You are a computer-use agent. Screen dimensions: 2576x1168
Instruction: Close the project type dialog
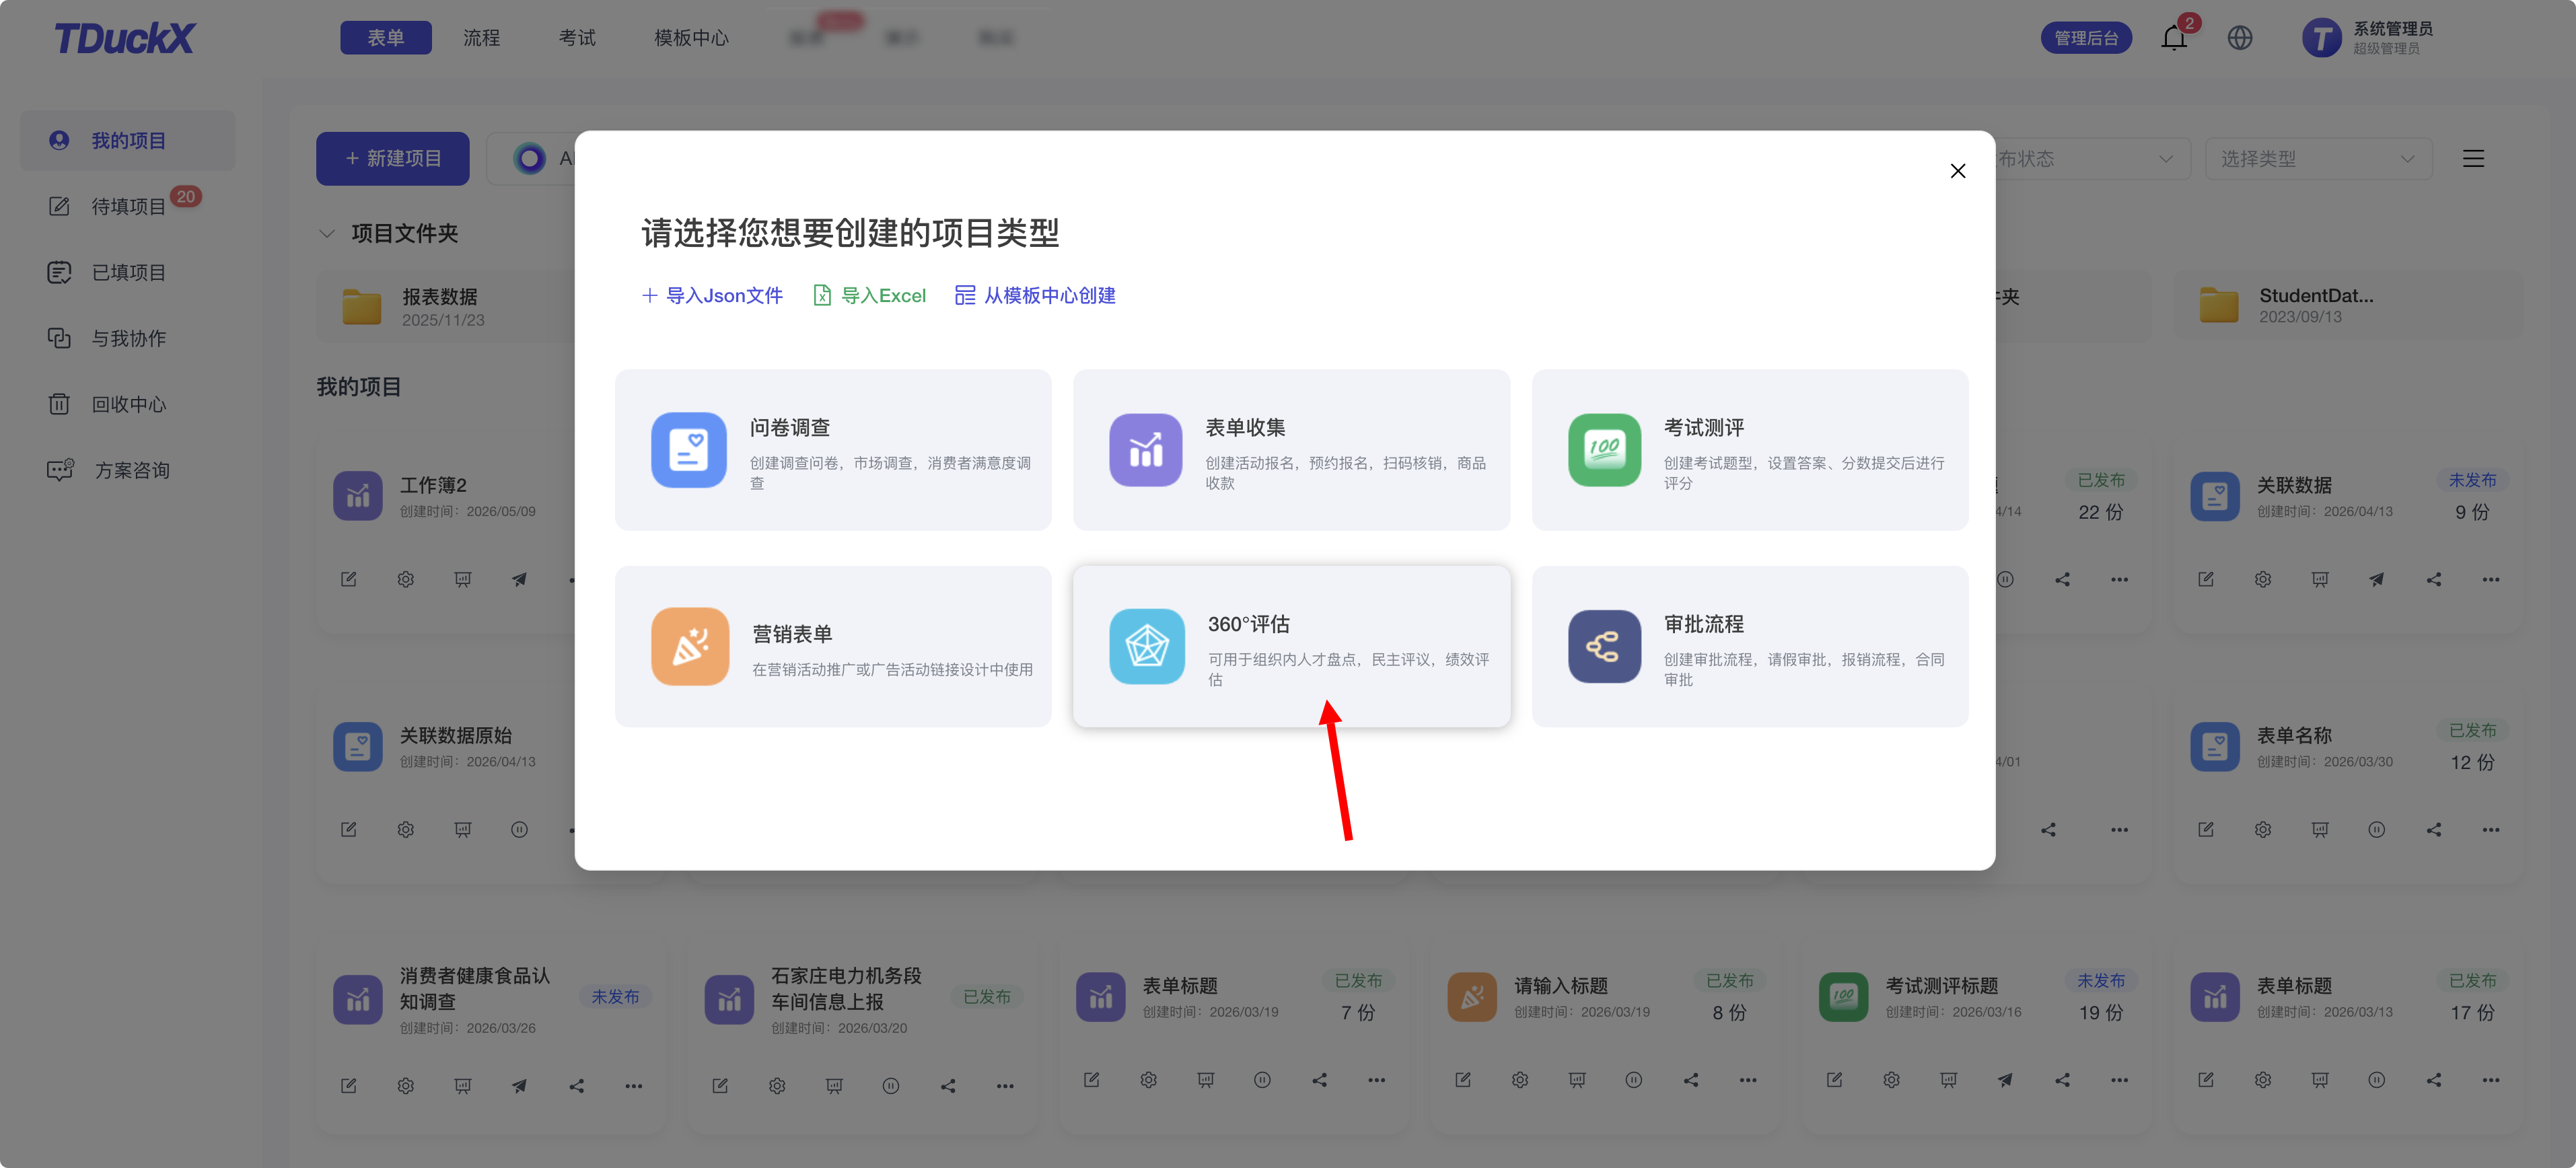point(1957,171)
